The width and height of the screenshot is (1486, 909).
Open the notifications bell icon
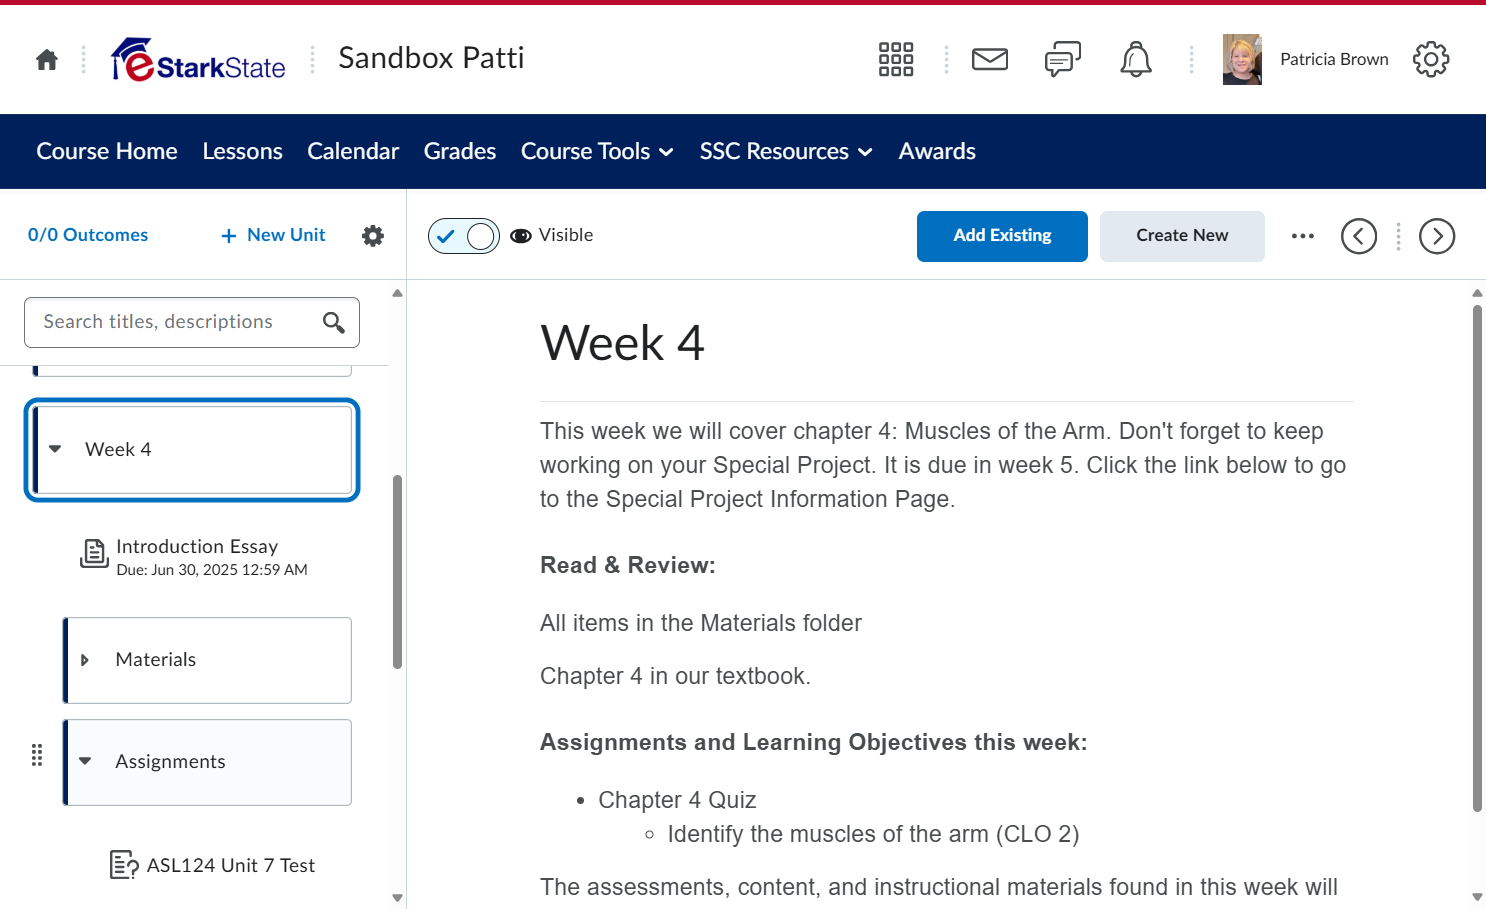(x=1136, y=60)
